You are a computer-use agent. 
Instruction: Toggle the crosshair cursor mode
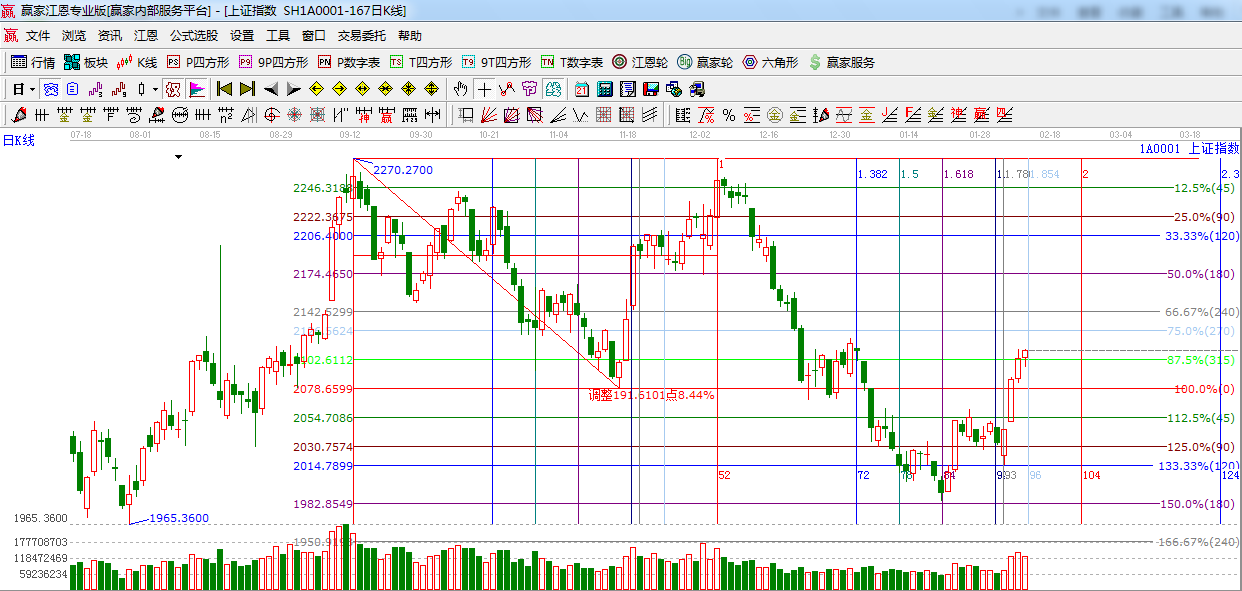(x=484, y=89)
